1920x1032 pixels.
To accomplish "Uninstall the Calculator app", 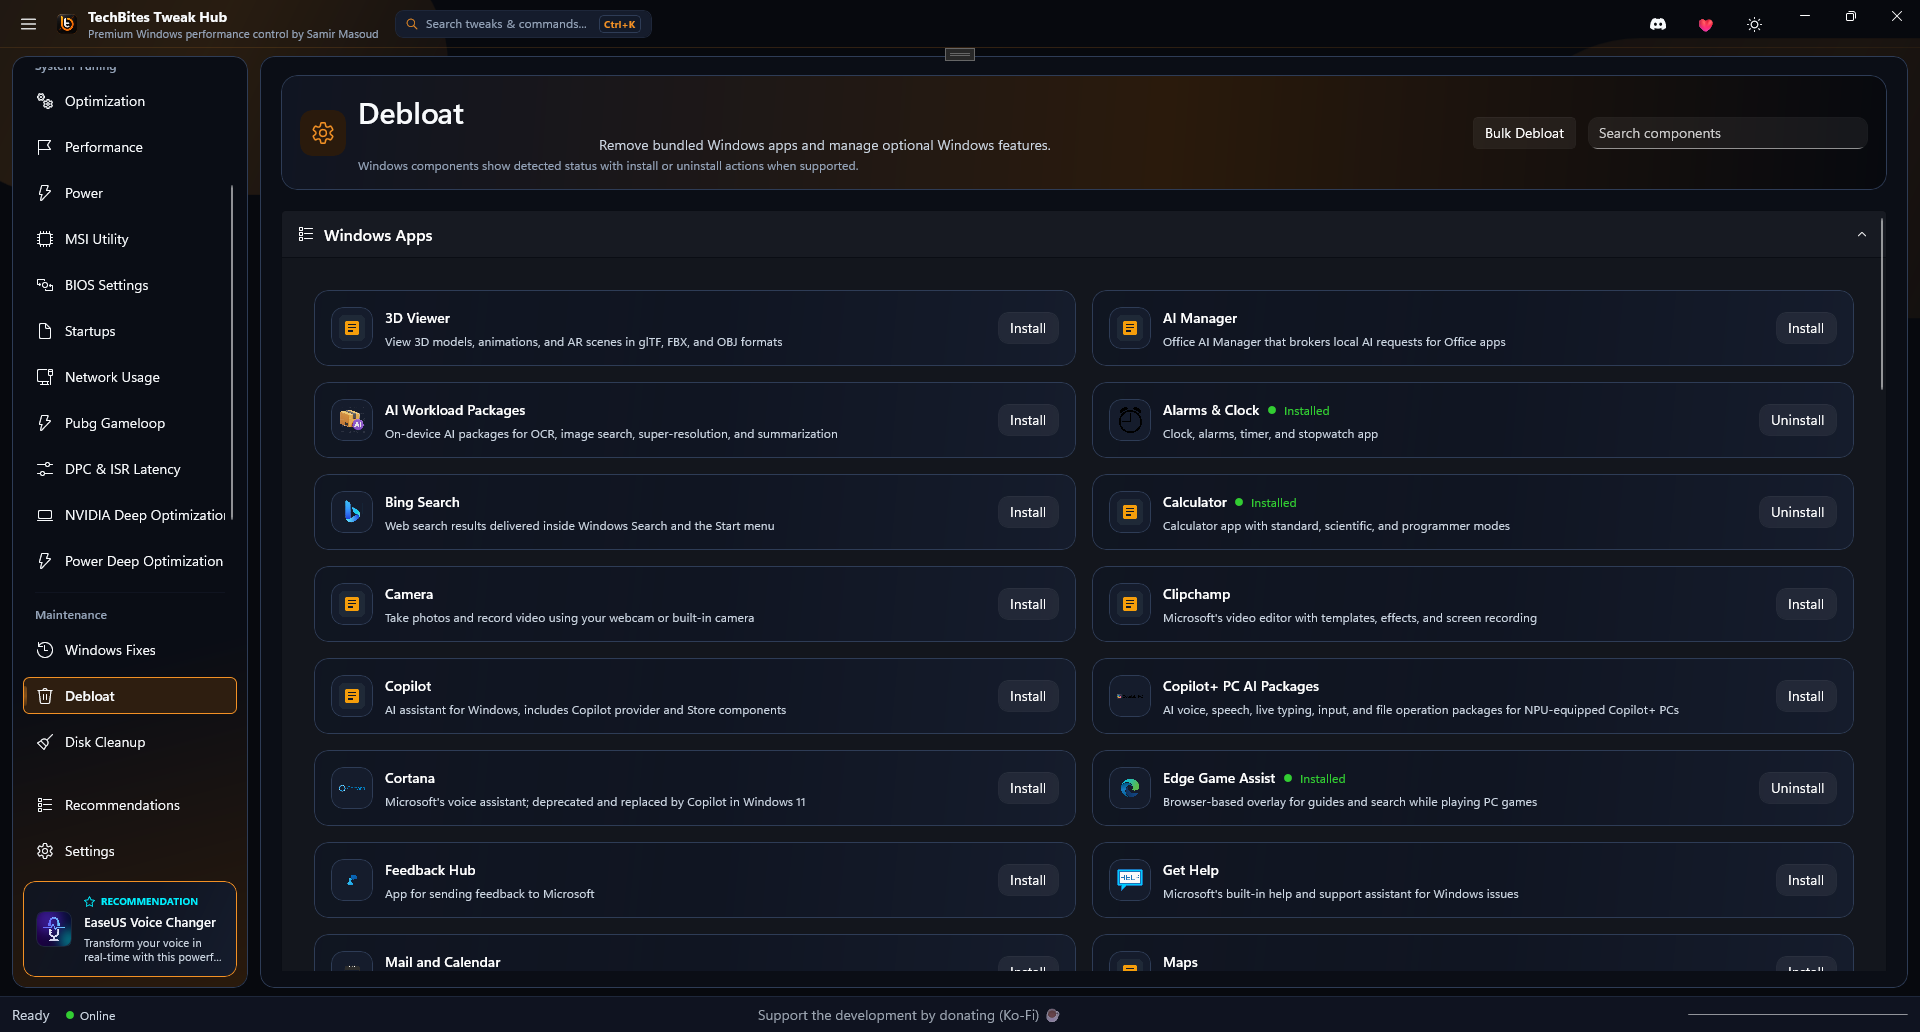I will [x=1797, y=512].
